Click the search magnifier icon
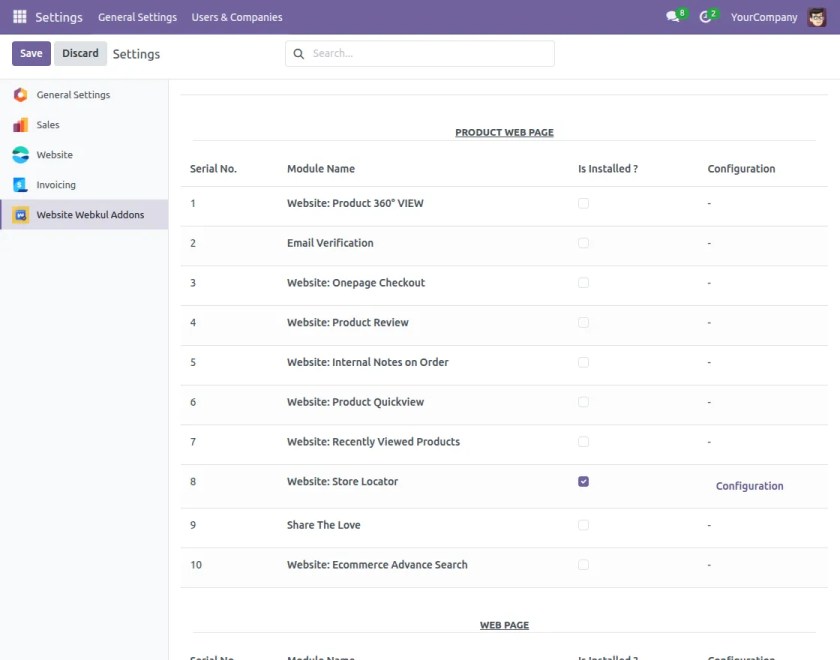The width and height of the screenshot is (840, 660). click(x=298, y=53)
